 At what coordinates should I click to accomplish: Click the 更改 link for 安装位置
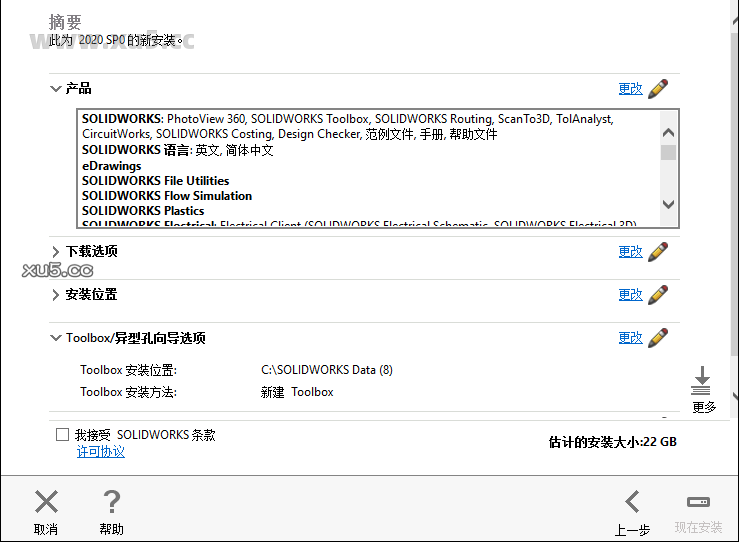[630, 295]
